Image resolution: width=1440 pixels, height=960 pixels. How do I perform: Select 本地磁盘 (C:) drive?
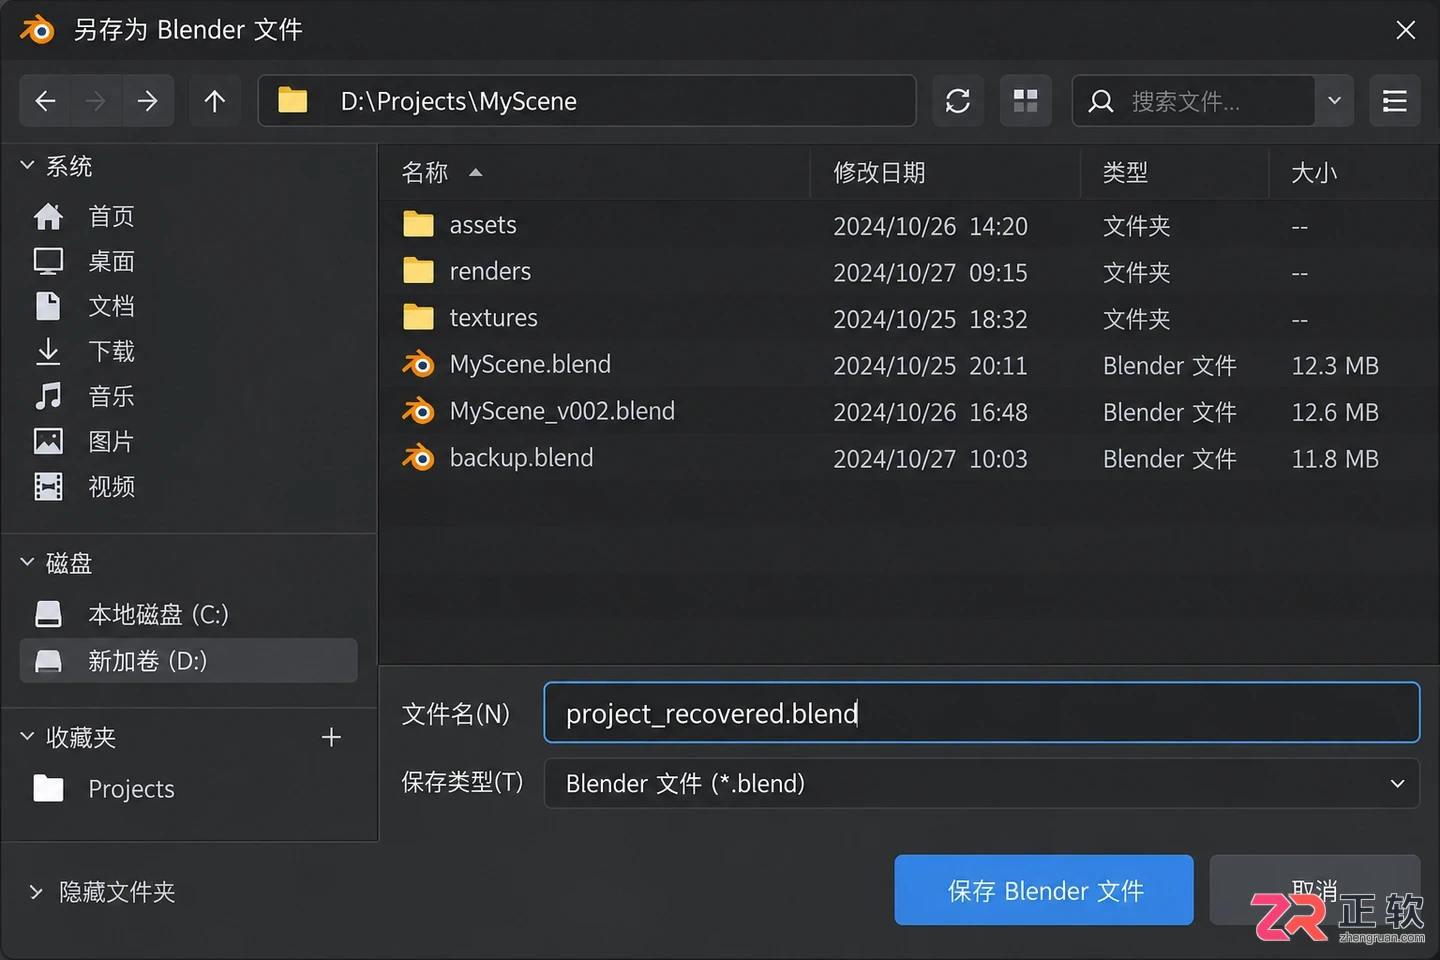[x=189, y=614]
